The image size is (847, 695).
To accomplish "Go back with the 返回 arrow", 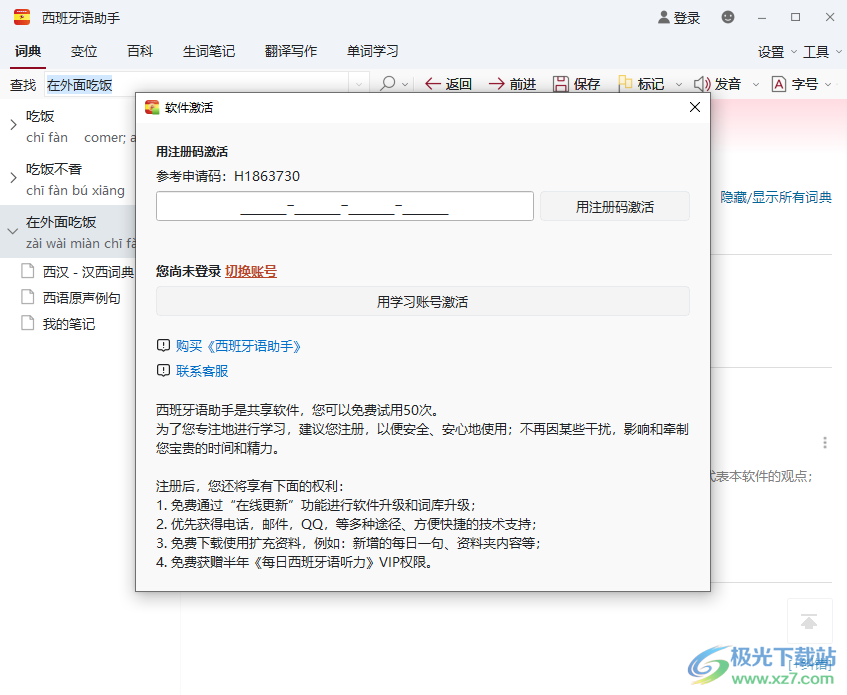I will click(x=433, y=84).
